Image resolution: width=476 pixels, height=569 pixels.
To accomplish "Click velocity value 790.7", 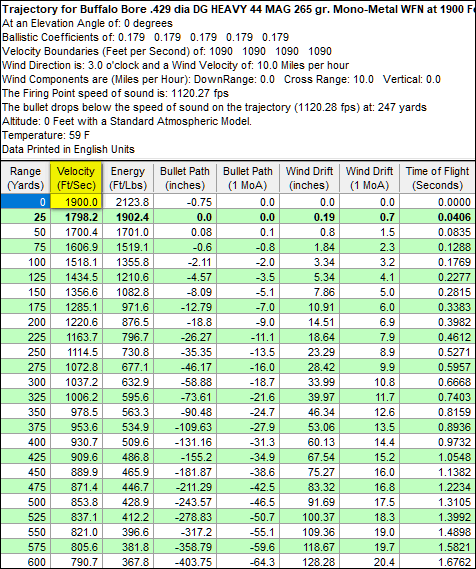I will (x=76, y=562).
